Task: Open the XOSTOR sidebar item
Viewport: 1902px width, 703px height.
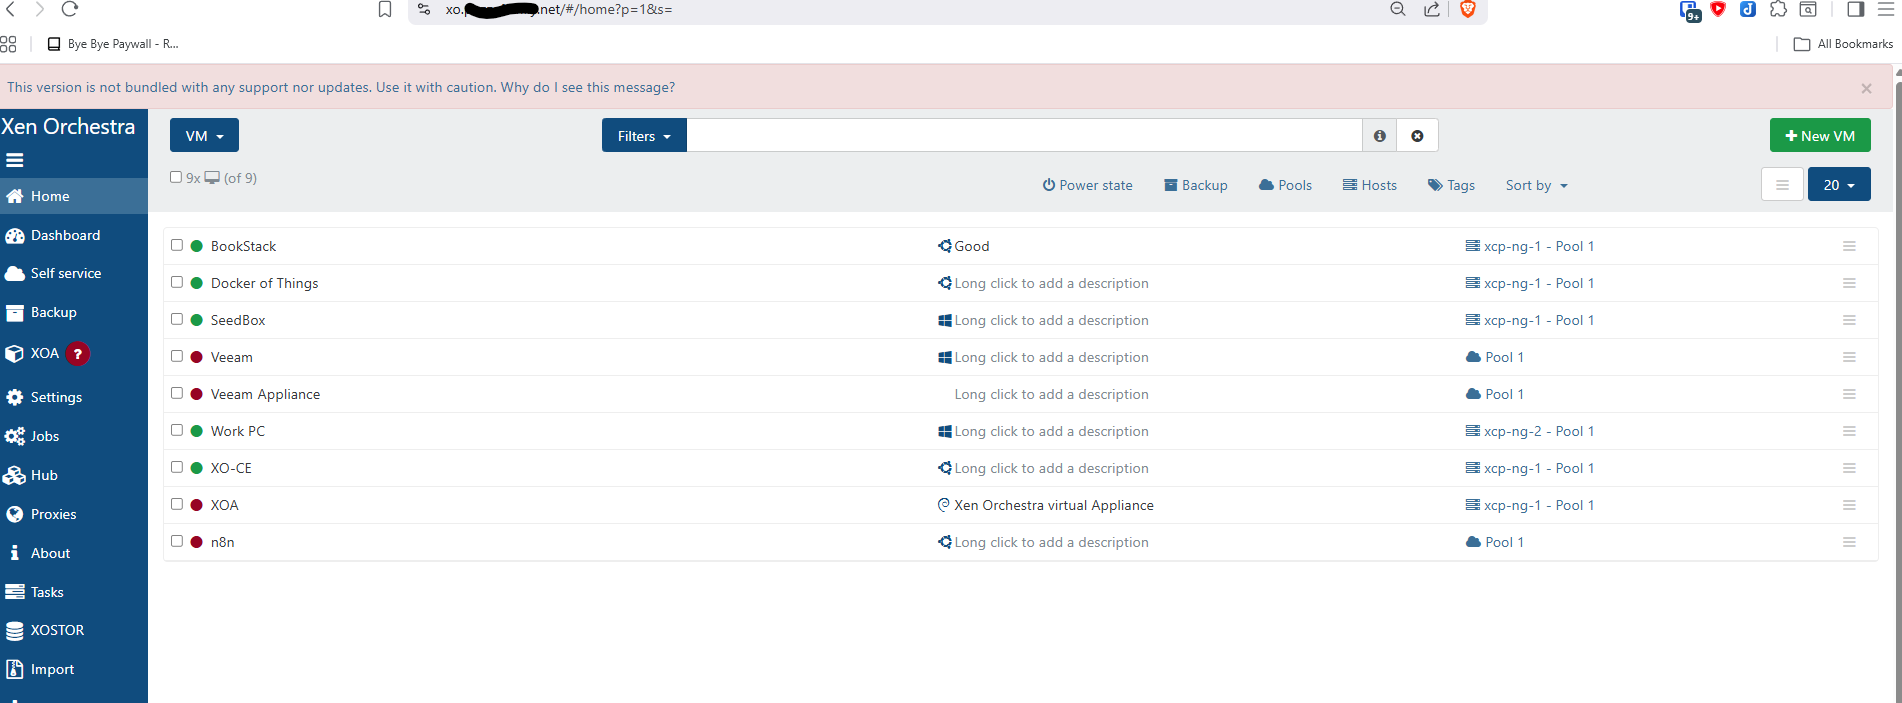Action: (74, 630)
